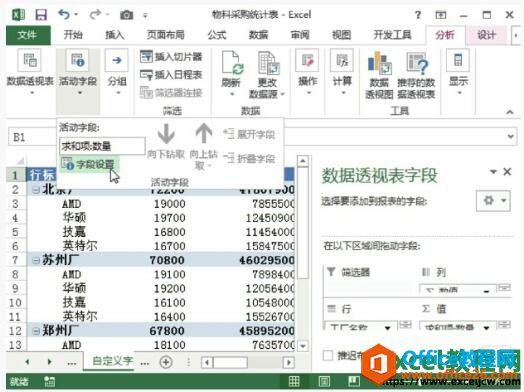Screen dimensions: 524x392
Task: Expand the formula bar dropdown arrow
Action: click(x=510, y=137)
